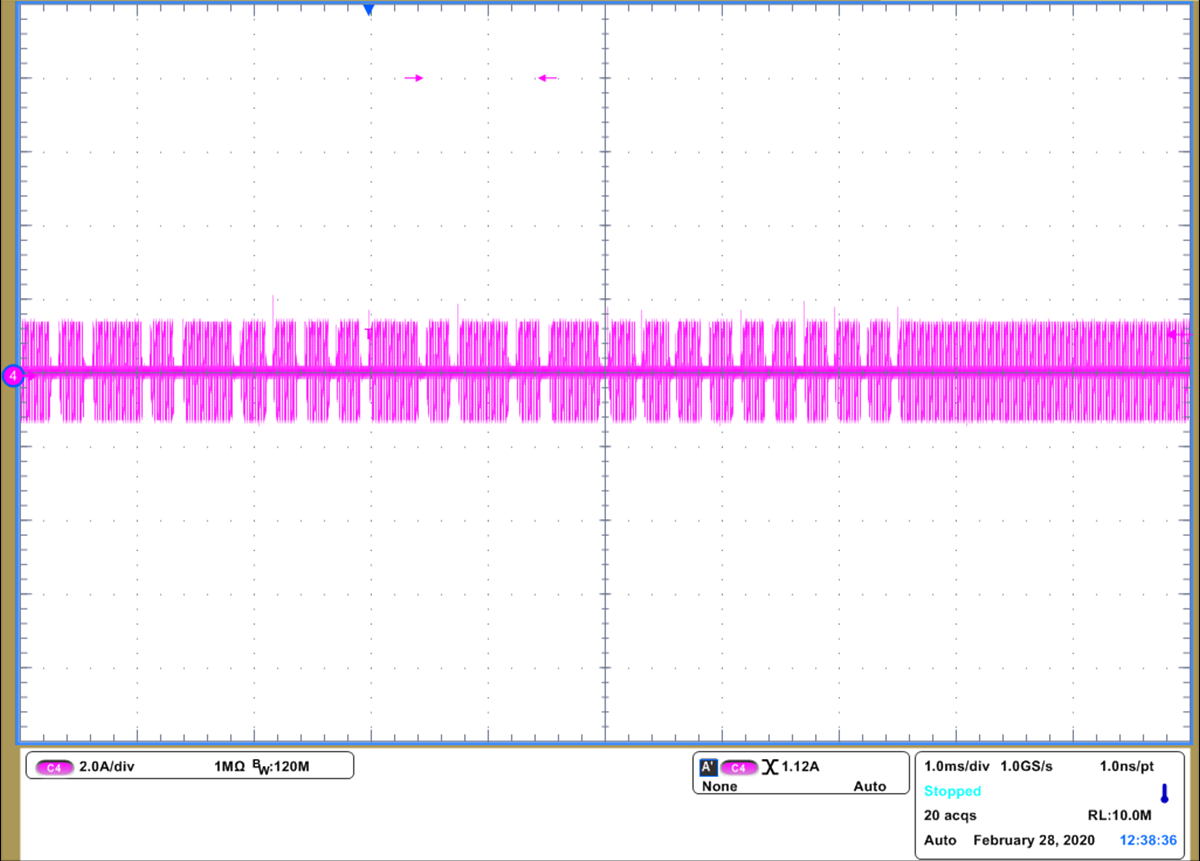Select the left-pointing magenta arrow marker

pyautogui.click(x=547, y=78)
